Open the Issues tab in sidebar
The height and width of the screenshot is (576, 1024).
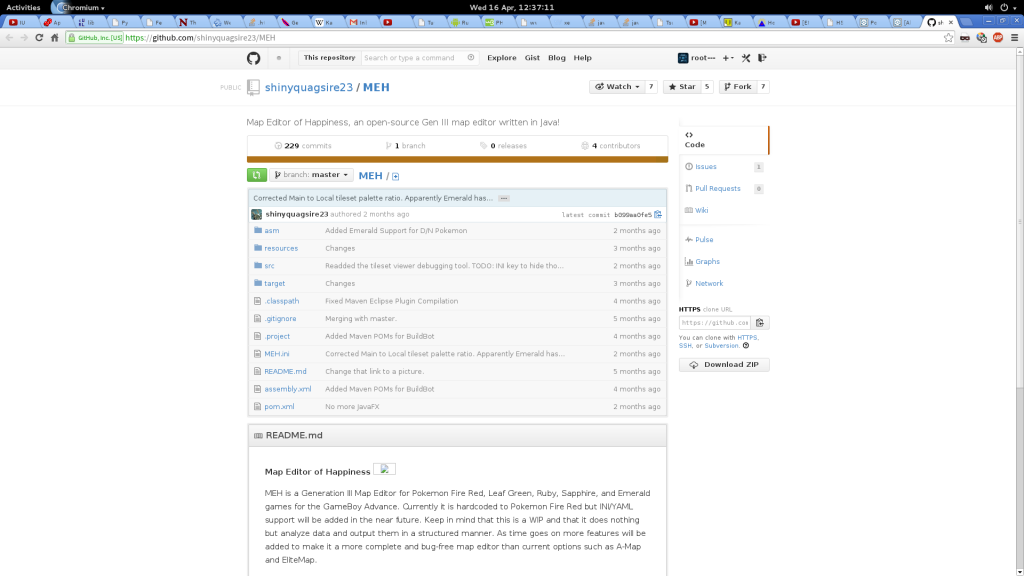point(706,167)
